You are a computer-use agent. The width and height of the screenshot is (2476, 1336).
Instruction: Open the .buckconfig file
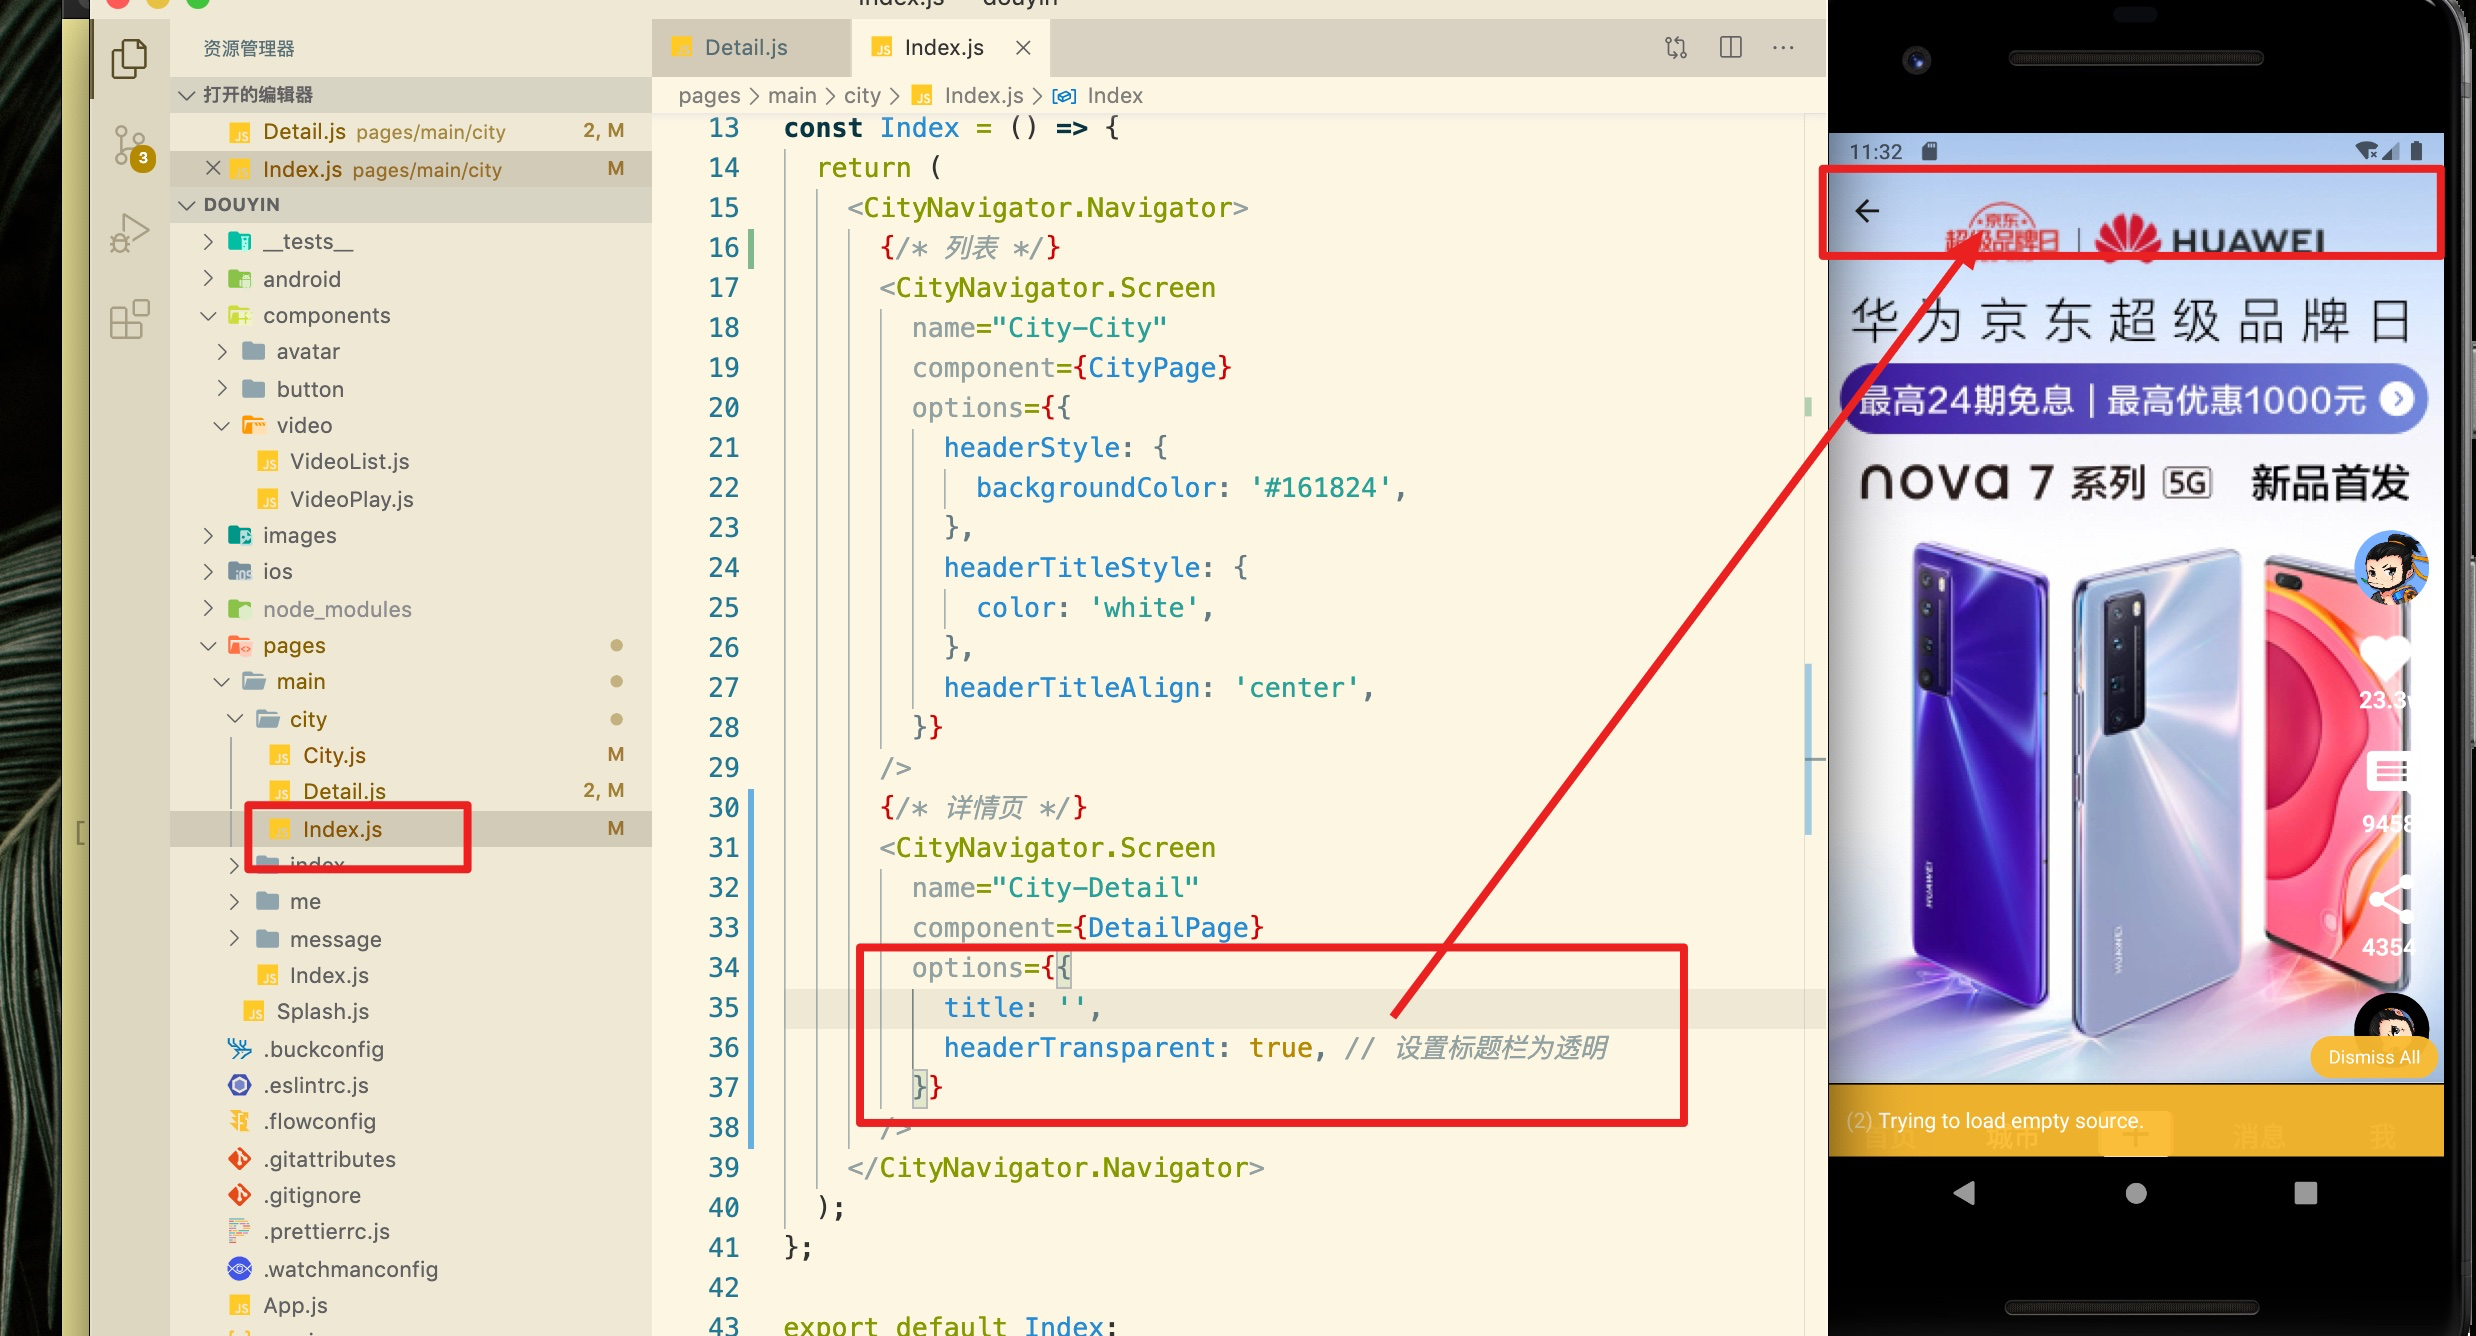[411, 1048]
